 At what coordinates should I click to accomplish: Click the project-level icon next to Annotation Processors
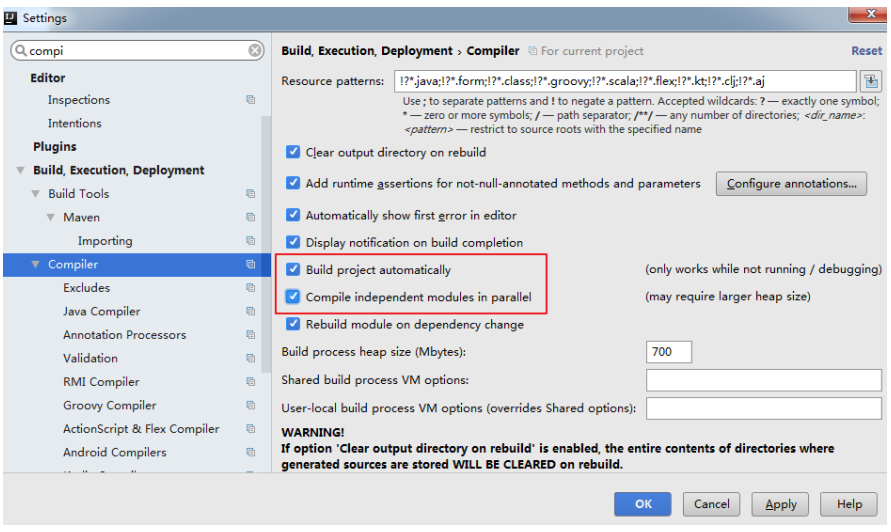pyautogui.click(x=250, y=335)
